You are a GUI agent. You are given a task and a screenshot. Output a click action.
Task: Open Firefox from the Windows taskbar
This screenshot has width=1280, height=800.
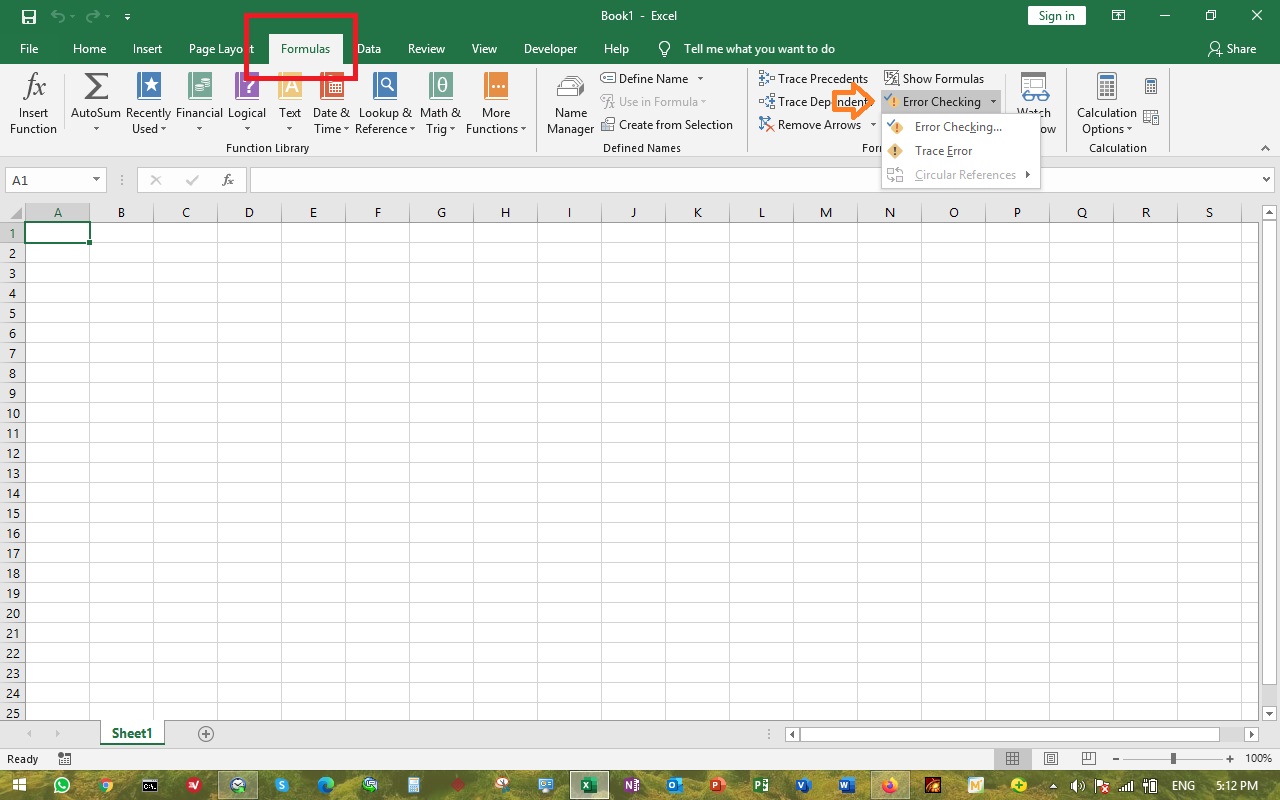tap(890, 785)
